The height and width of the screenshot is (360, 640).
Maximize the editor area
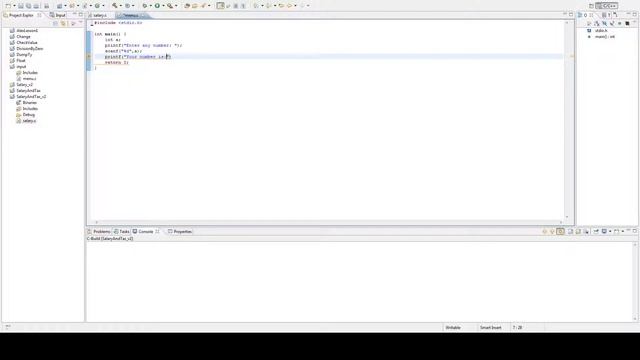(571, 14)
